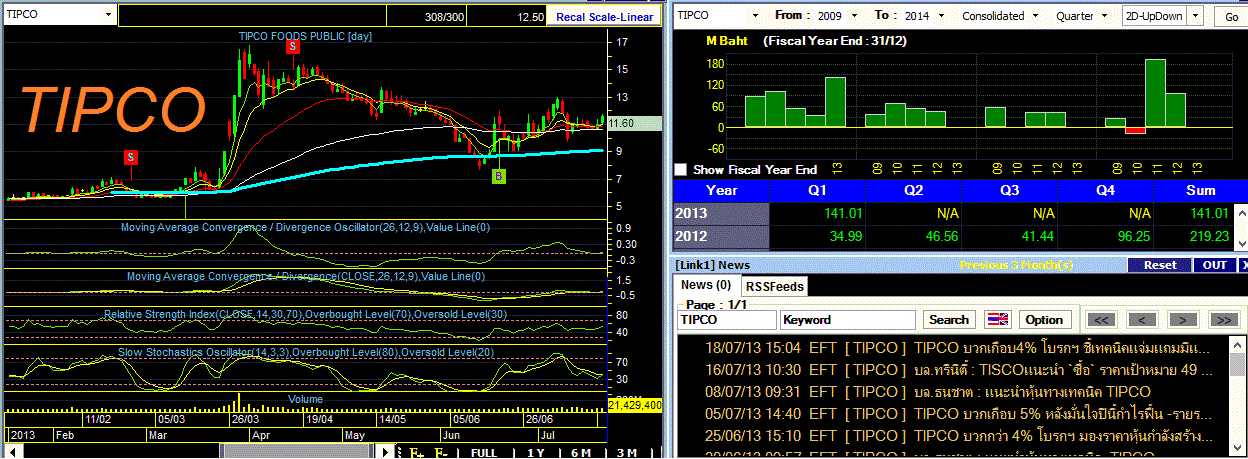Click the green B buy signal marker
The height and width of the screenshot is (459, 1248).
(x=498, y=176)
